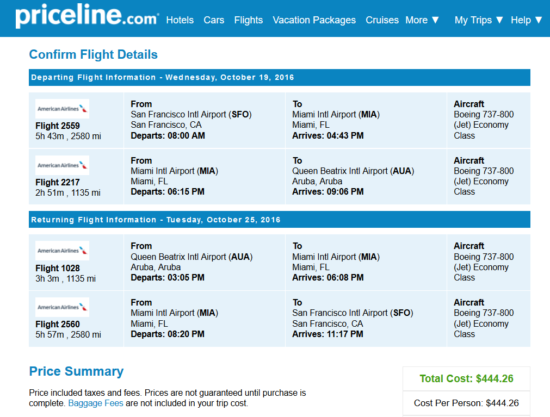Click American Airlines logo for Flight 2559

62,109
